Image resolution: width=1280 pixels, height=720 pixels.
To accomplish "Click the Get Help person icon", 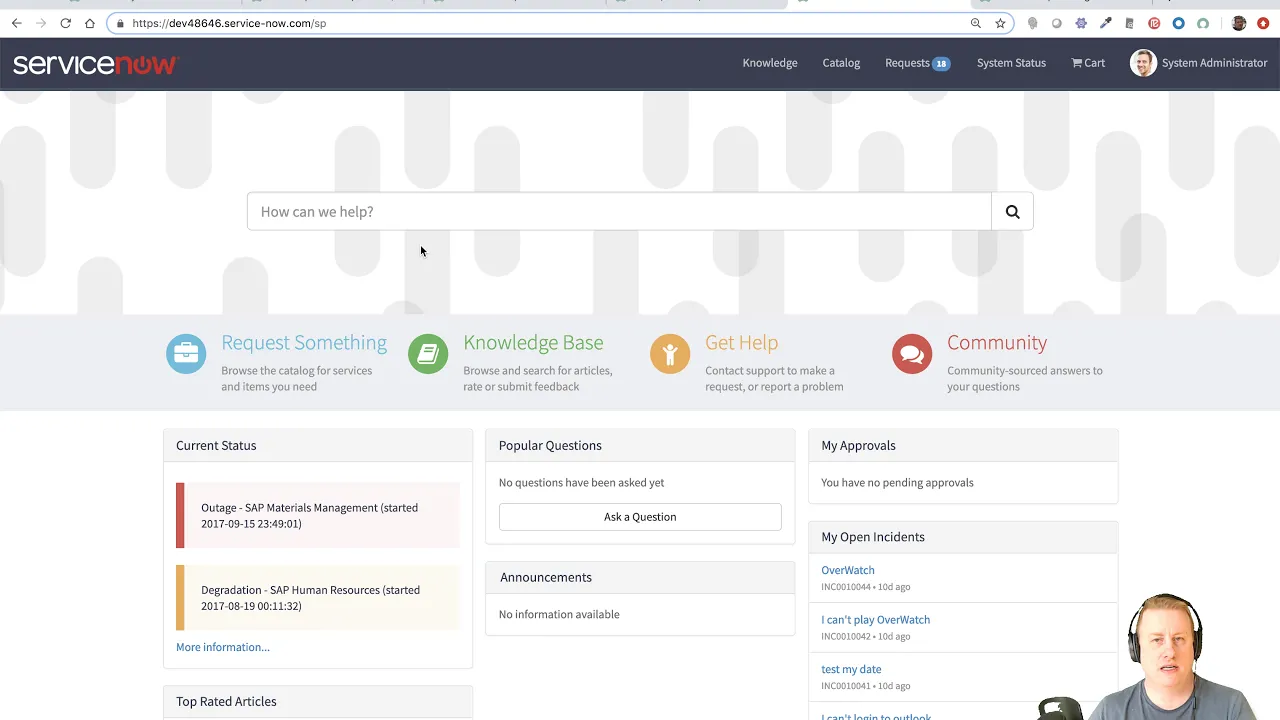I will pyautogui.click(x=670, y=353).
